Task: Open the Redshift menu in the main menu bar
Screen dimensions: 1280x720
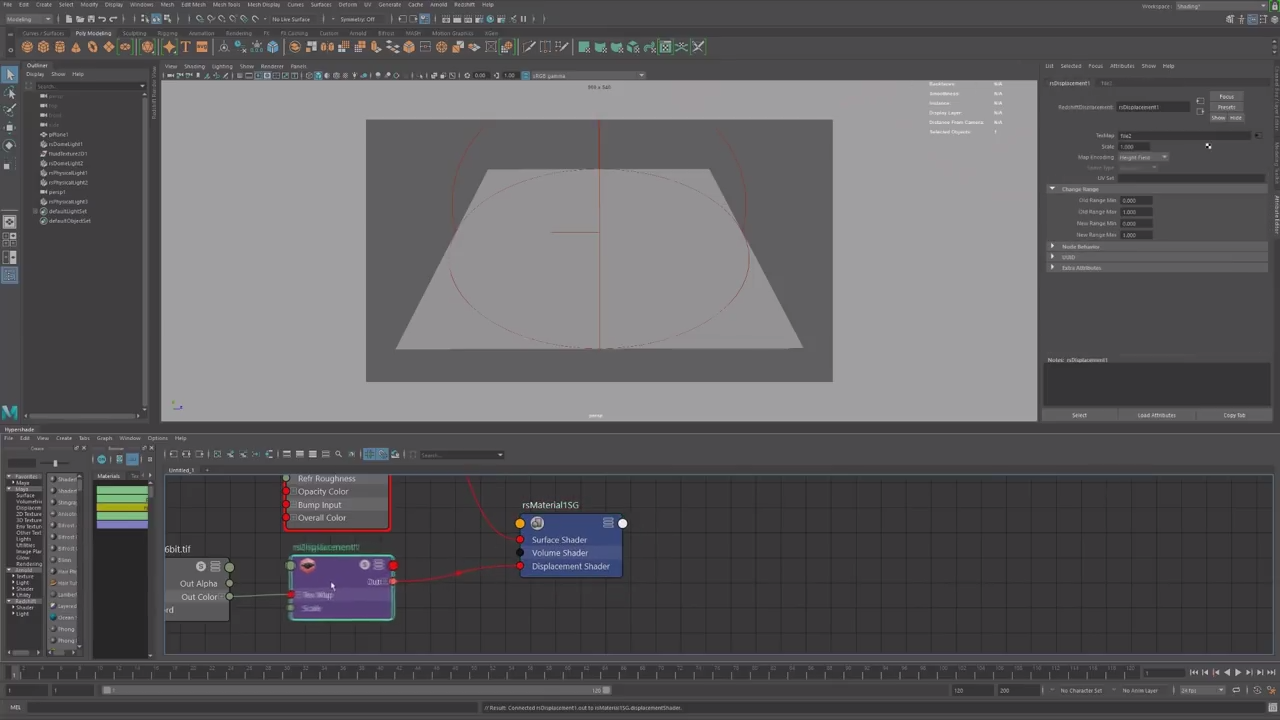Action: coord(465,5)
